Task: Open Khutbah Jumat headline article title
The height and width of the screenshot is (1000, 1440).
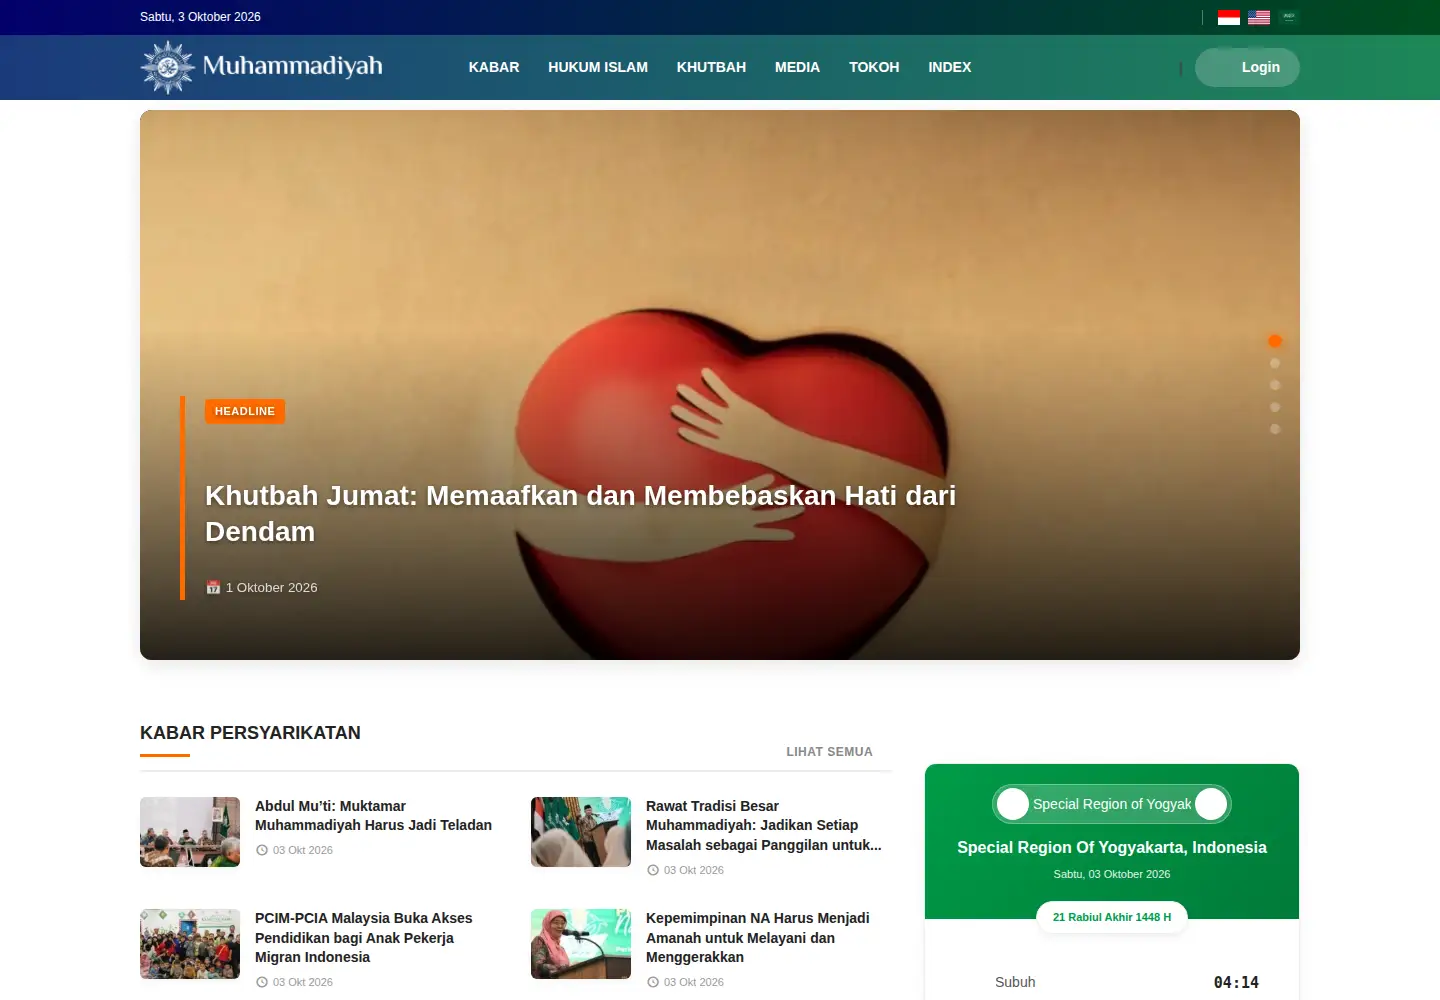Action: pos(580,513)
